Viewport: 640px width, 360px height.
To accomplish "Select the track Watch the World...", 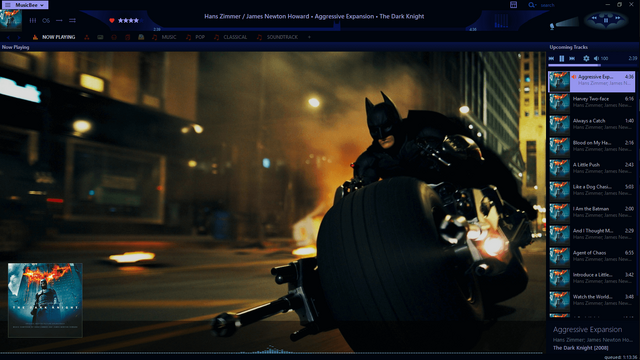I will tap(591, 301).
